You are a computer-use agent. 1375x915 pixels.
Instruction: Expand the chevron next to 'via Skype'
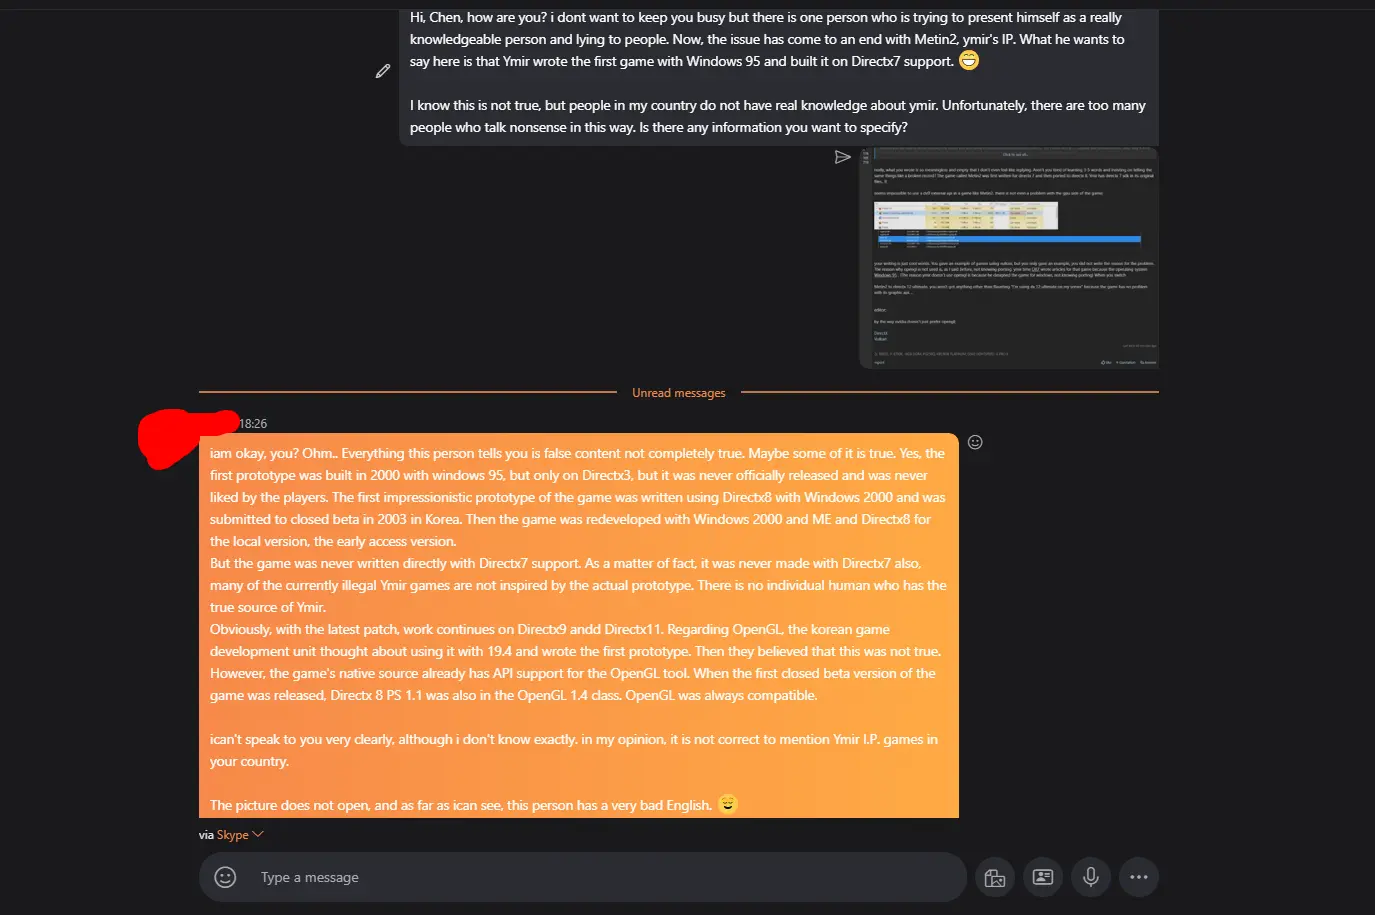[258, 834]
